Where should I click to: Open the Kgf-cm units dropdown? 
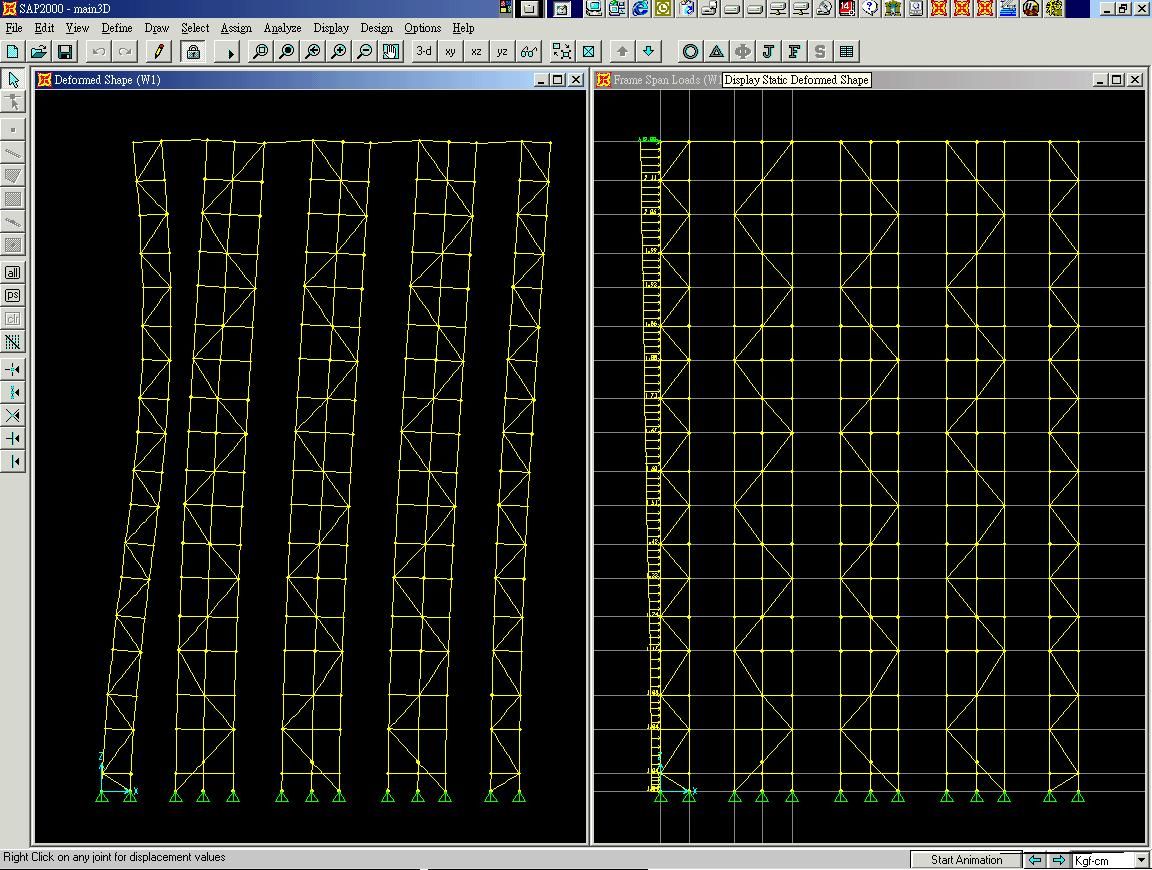[x=1141, y=860]
